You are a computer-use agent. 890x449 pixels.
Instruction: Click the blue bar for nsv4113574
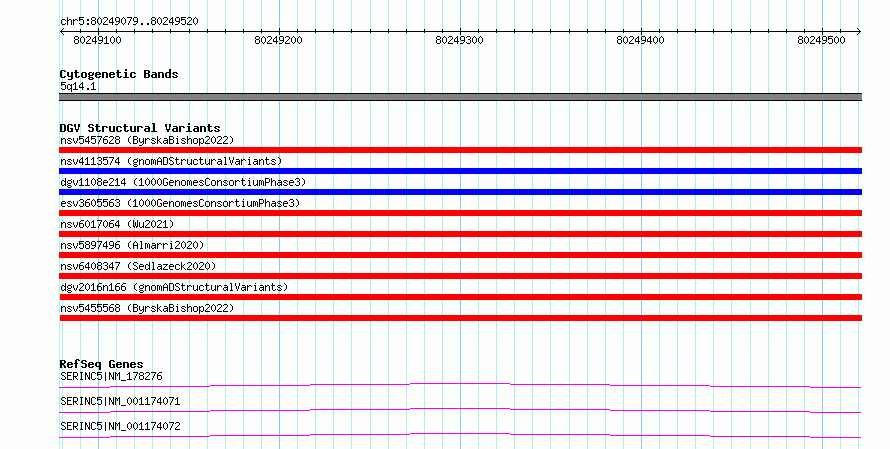click(460, 171)
